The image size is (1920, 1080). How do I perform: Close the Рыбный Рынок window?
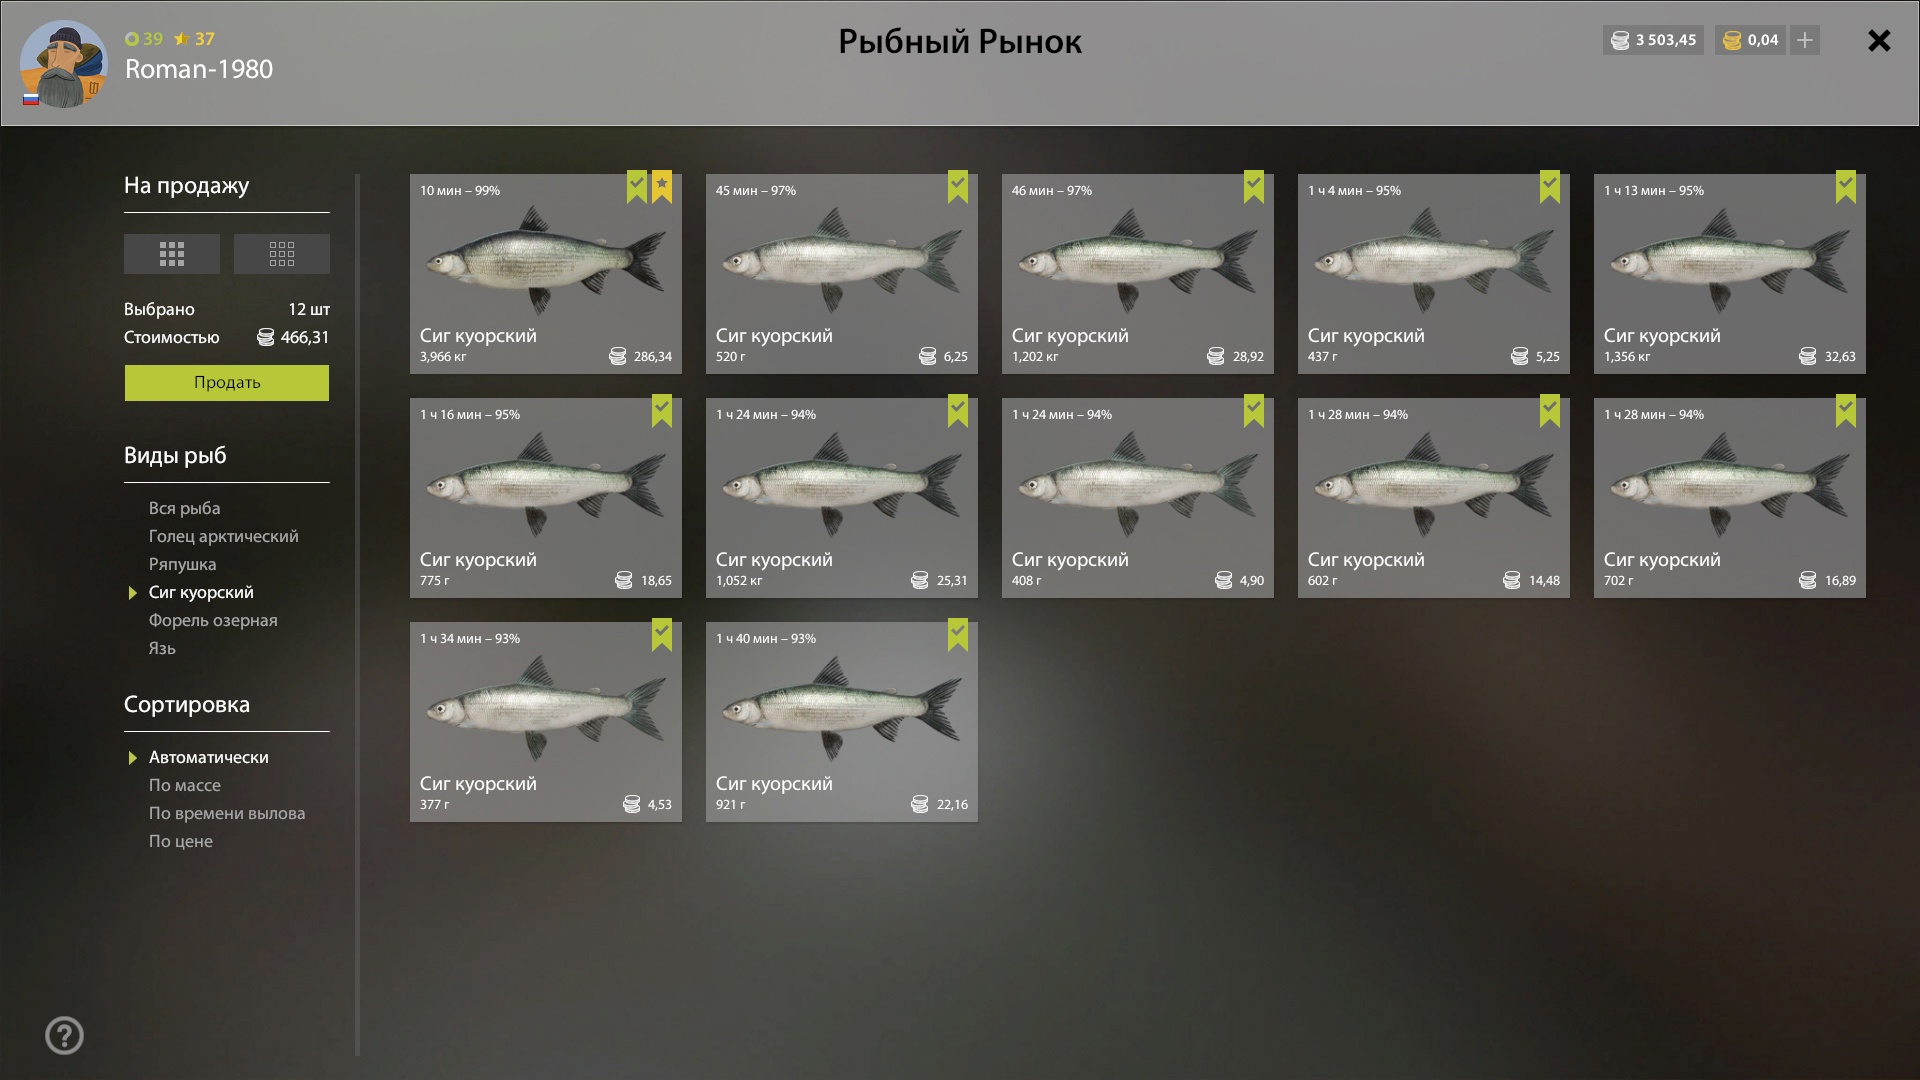[x=1879, y=40]
